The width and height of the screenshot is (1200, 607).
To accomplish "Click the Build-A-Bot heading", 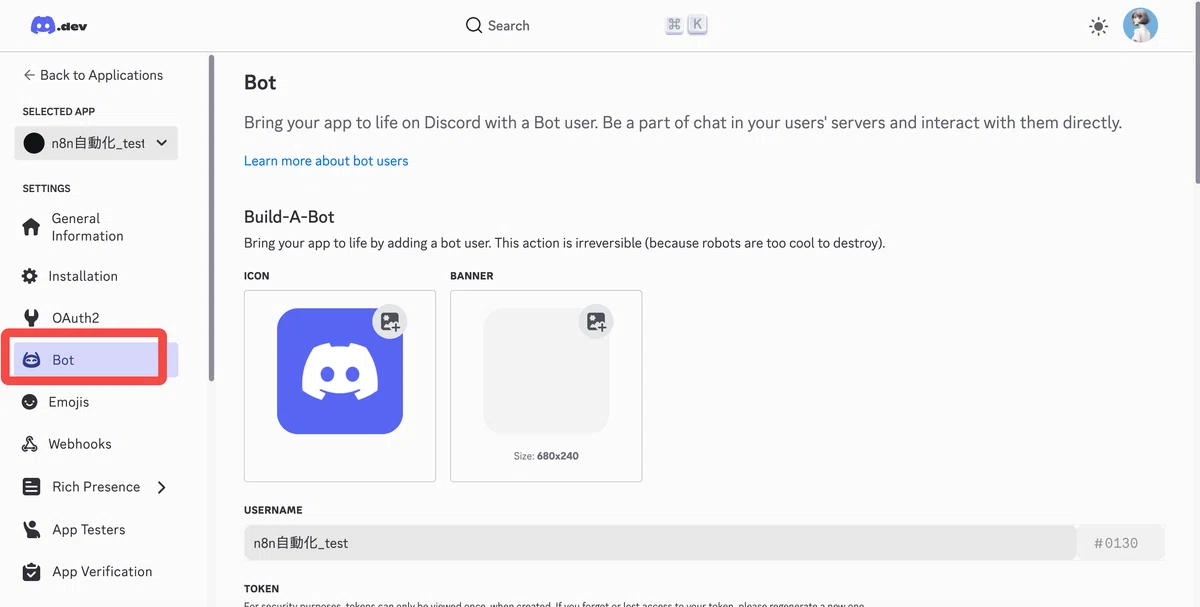I will (x=289, y=217).
